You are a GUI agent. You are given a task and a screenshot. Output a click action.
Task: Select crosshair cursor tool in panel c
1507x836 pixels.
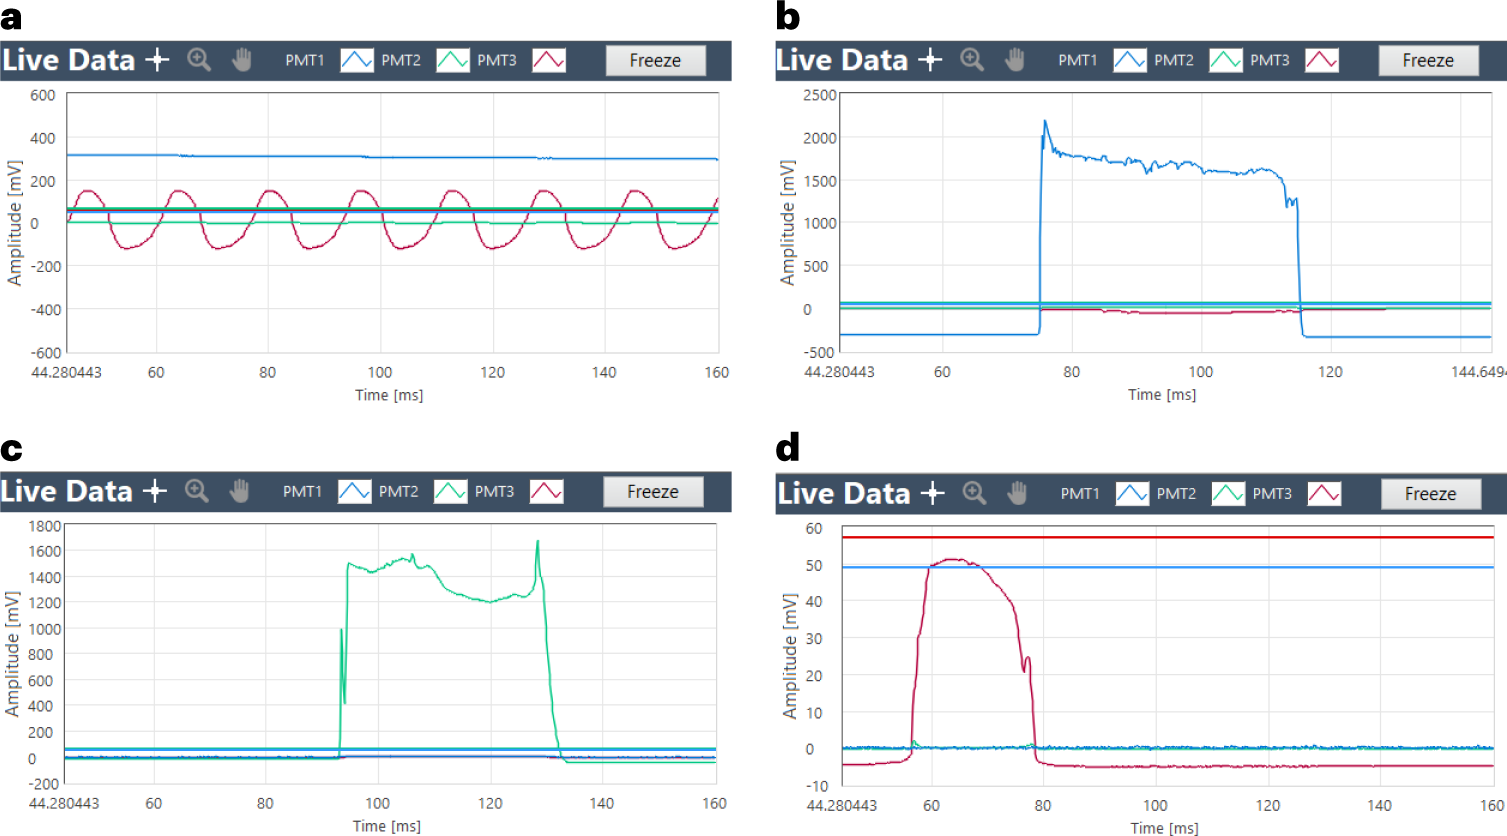coord(155,491)
